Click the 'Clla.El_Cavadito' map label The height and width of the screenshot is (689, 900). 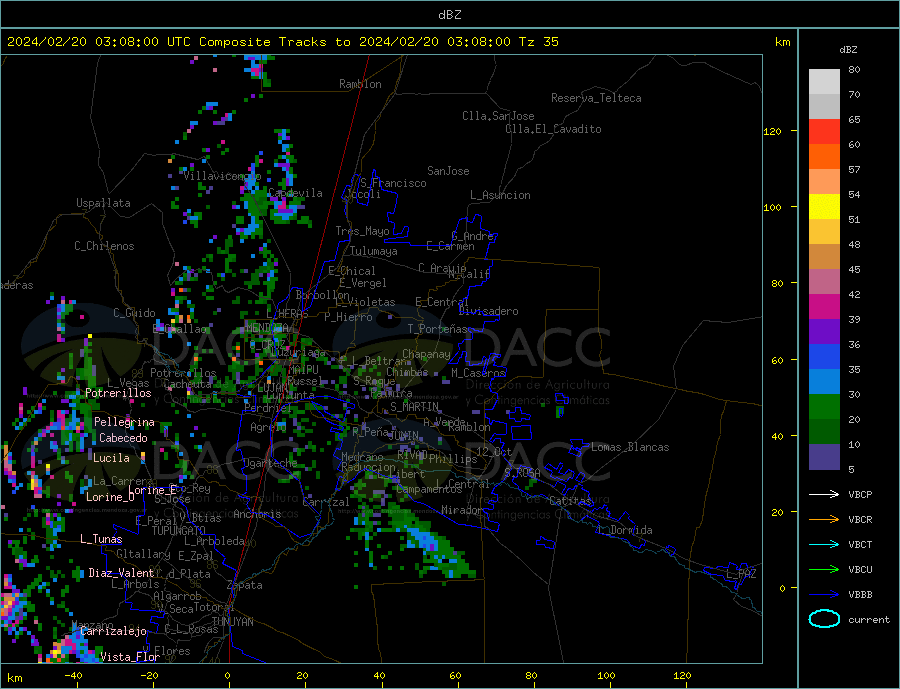coord(553,129)
